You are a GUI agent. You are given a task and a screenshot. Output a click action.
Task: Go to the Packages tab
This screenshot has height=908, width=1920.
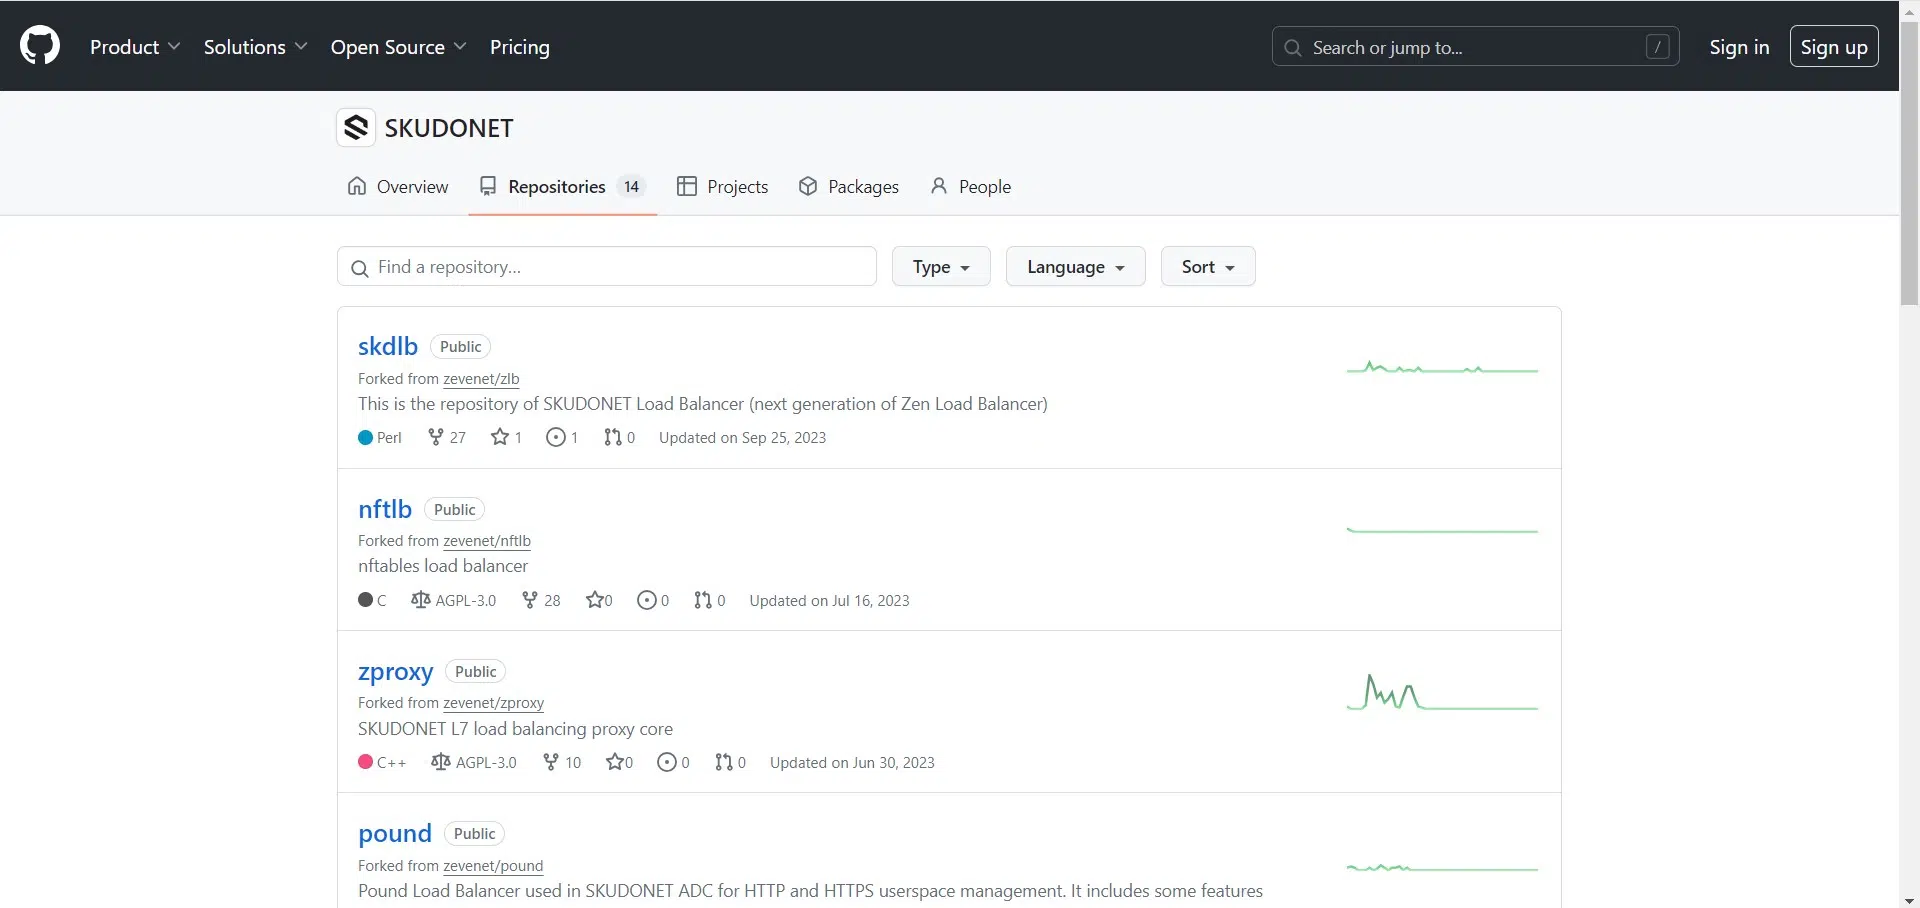pos(849,187)
